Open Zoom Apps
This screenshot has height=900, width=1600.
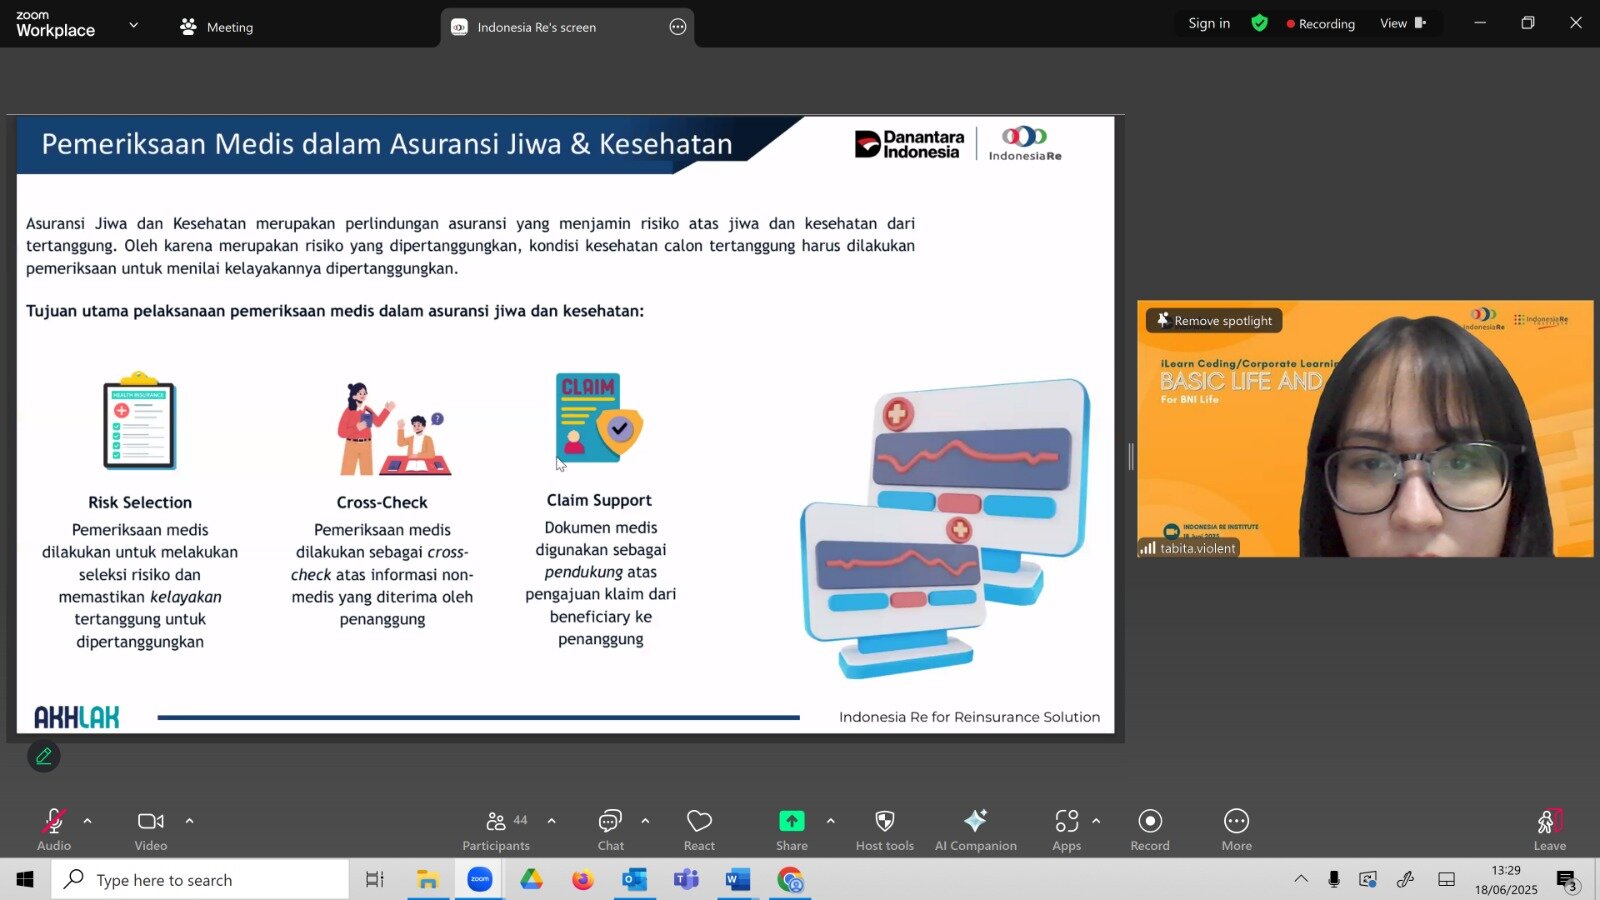coord(1067,830)
